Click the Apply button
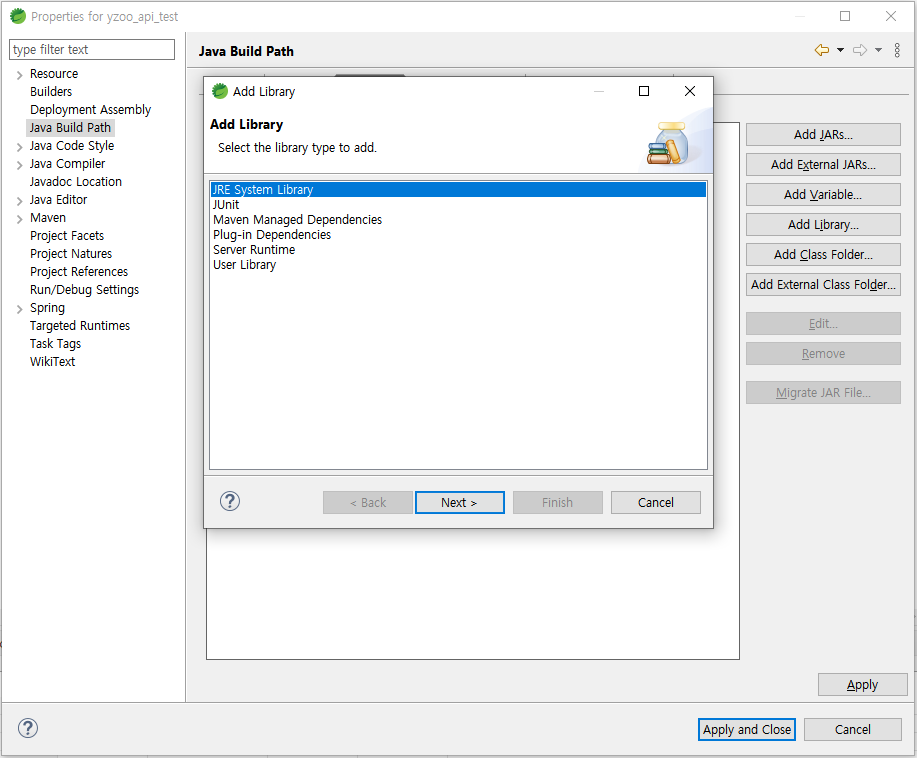The height and width of the screenshot is (758, 917). click(x=863, y=685)
